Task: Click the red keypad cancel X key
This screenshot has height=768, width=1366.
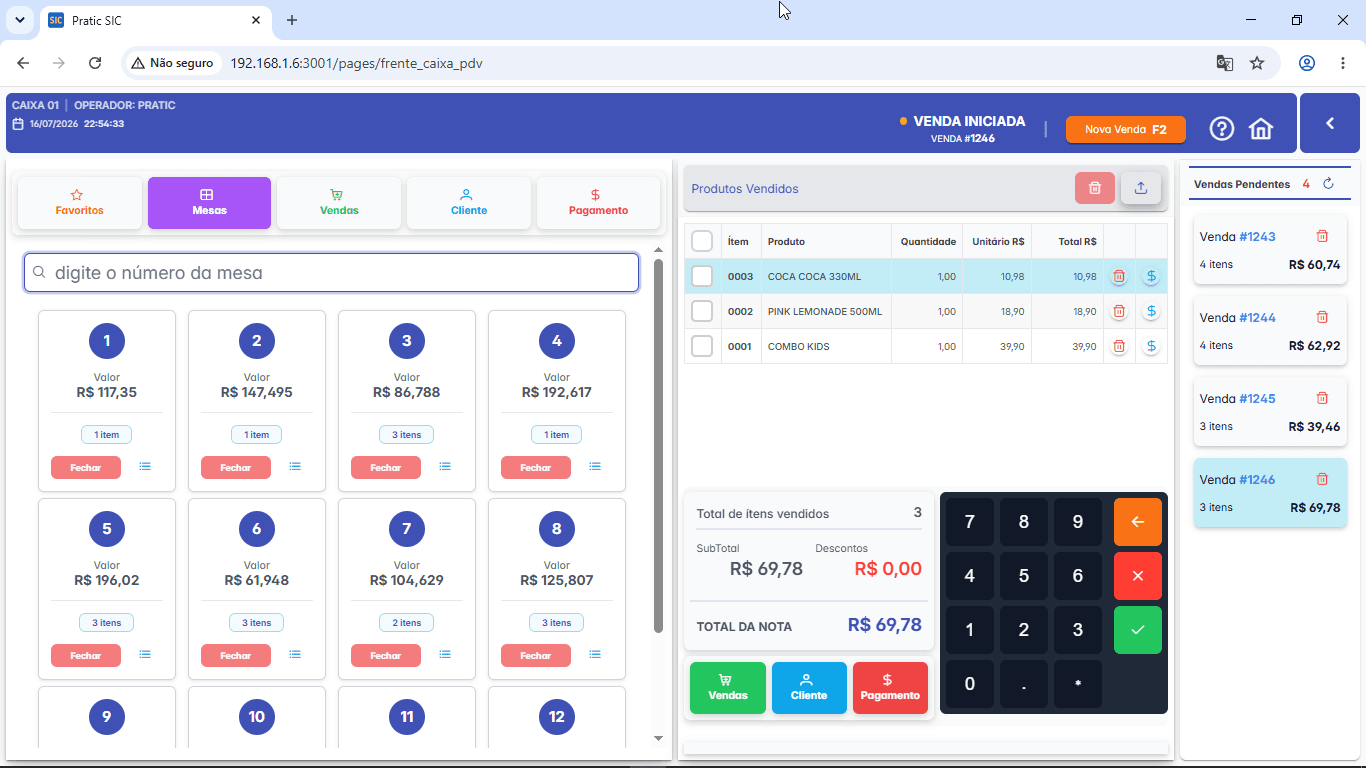Action: 1138,576
